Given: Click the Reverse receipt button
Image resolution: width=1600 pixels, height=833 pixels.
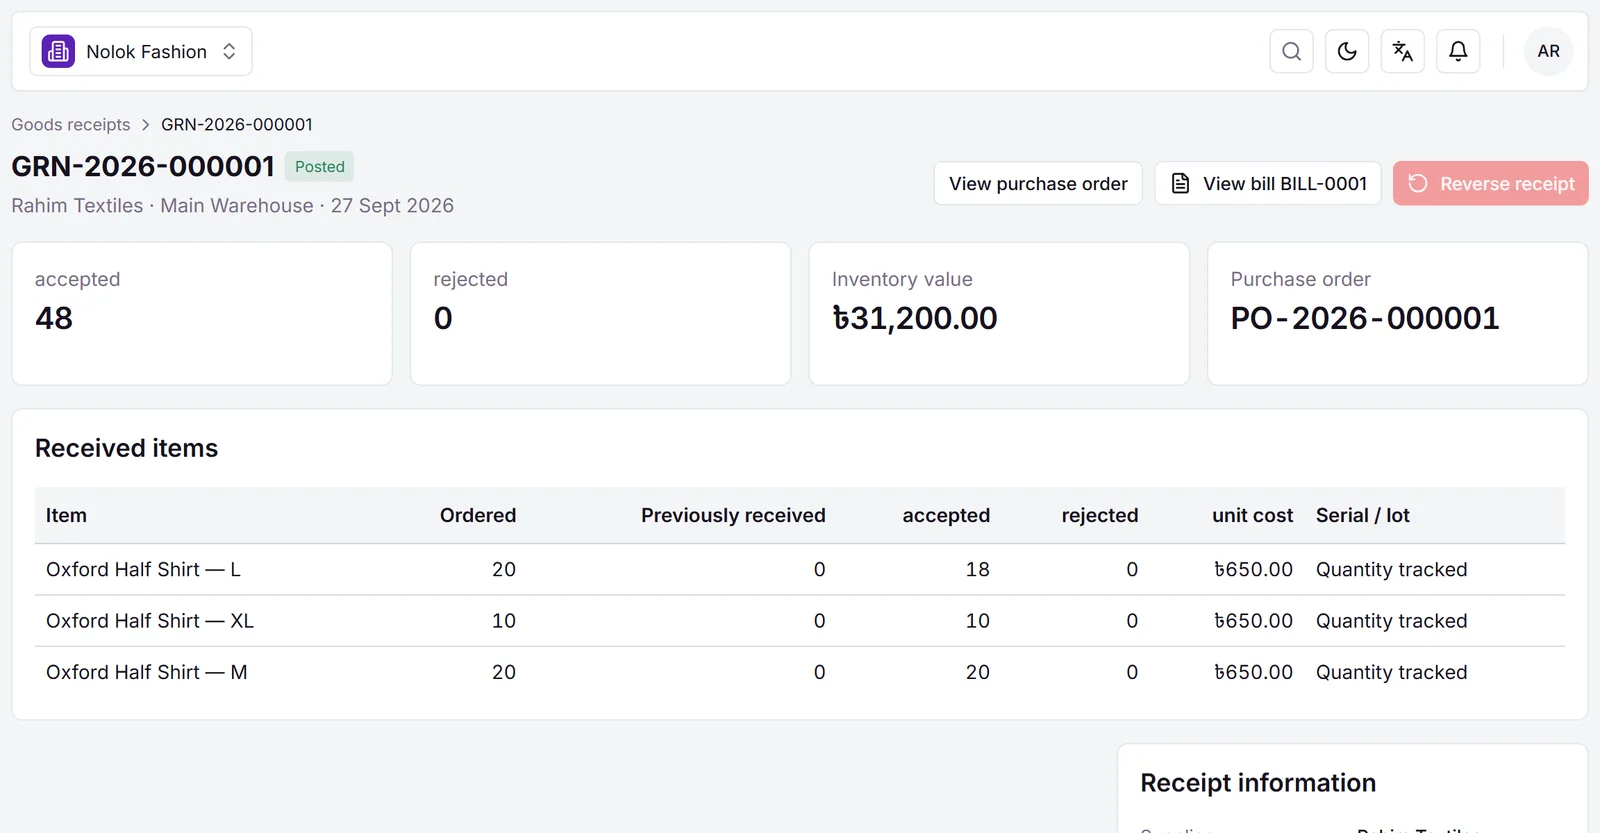Looking at the screenshot, I should coord(1491,184).
